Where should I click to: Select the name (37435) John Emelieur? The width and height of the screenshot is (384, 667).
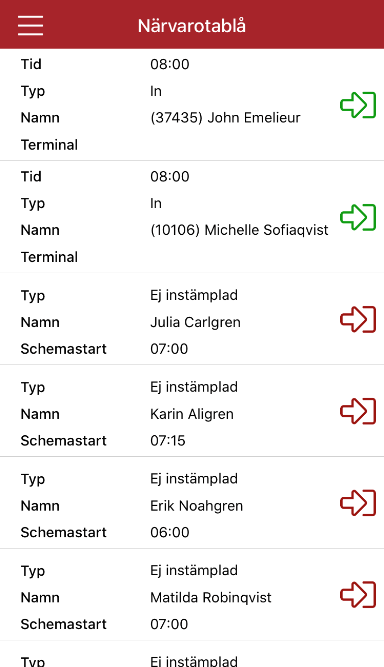coord(225,118)
